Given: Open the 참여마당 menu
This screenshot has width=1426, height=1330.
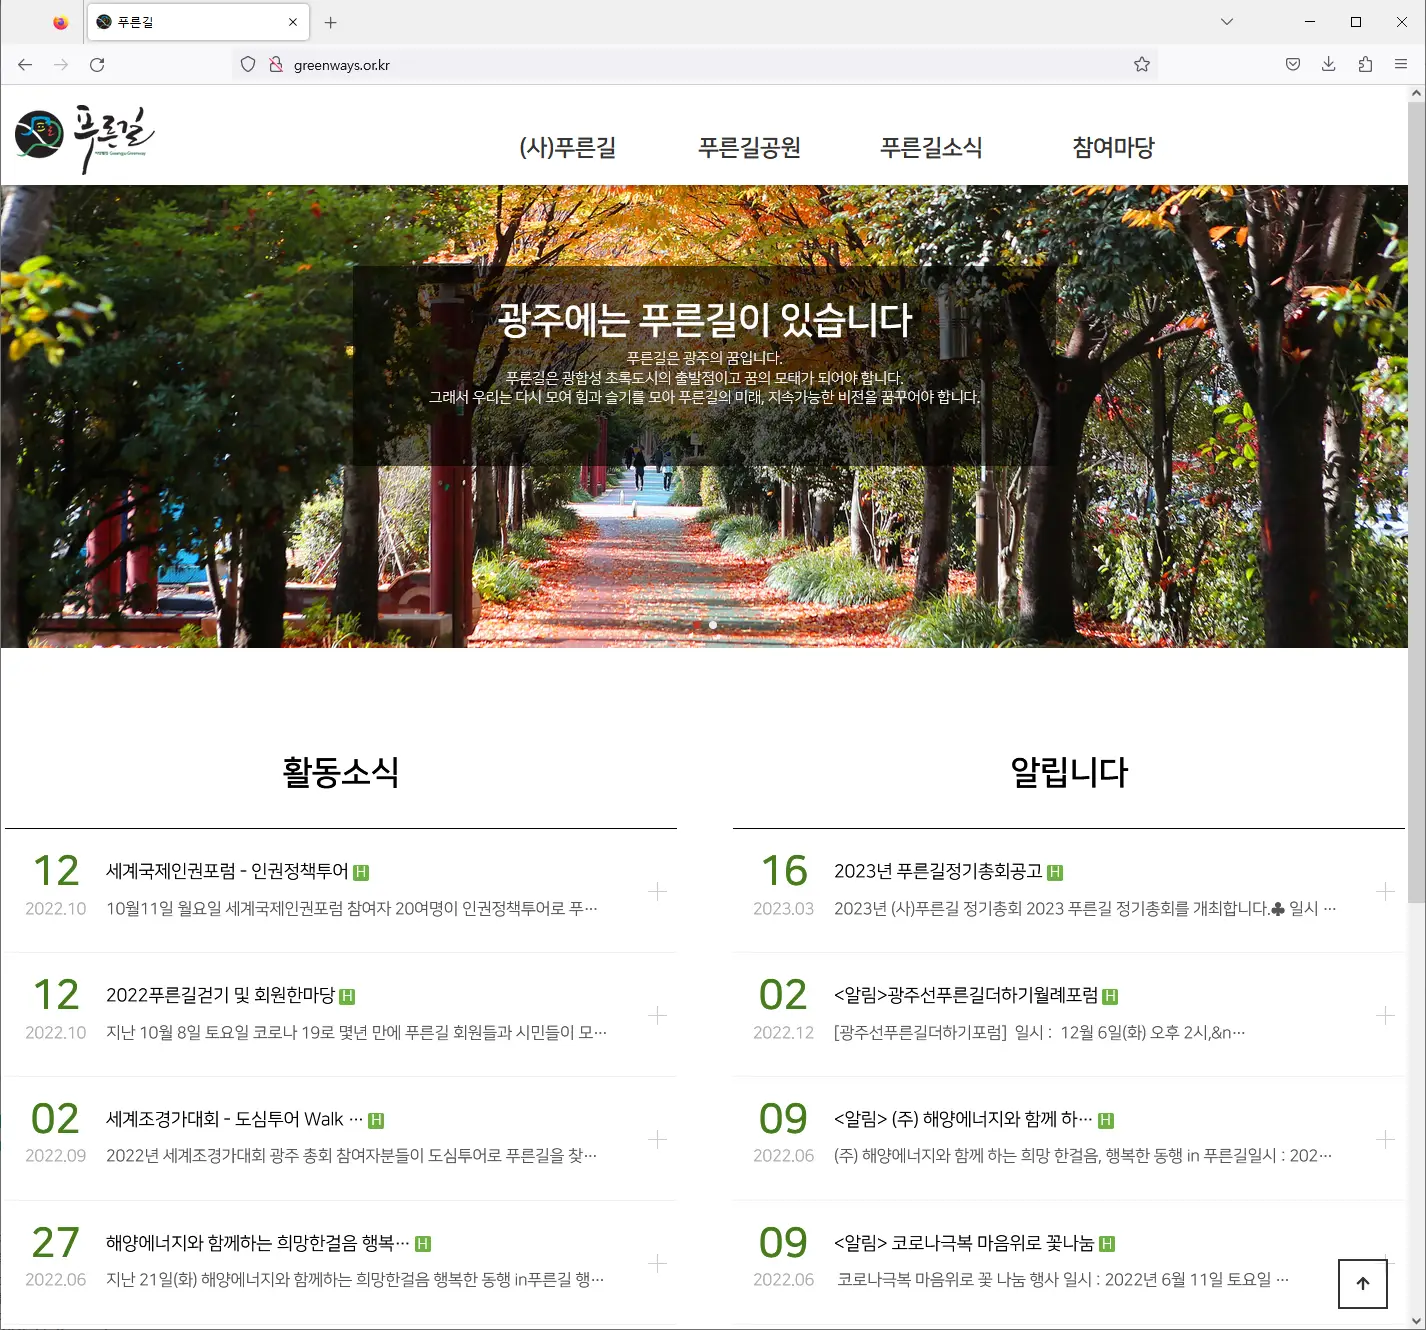Looking at the screenshot, I should click(1112, 147).
